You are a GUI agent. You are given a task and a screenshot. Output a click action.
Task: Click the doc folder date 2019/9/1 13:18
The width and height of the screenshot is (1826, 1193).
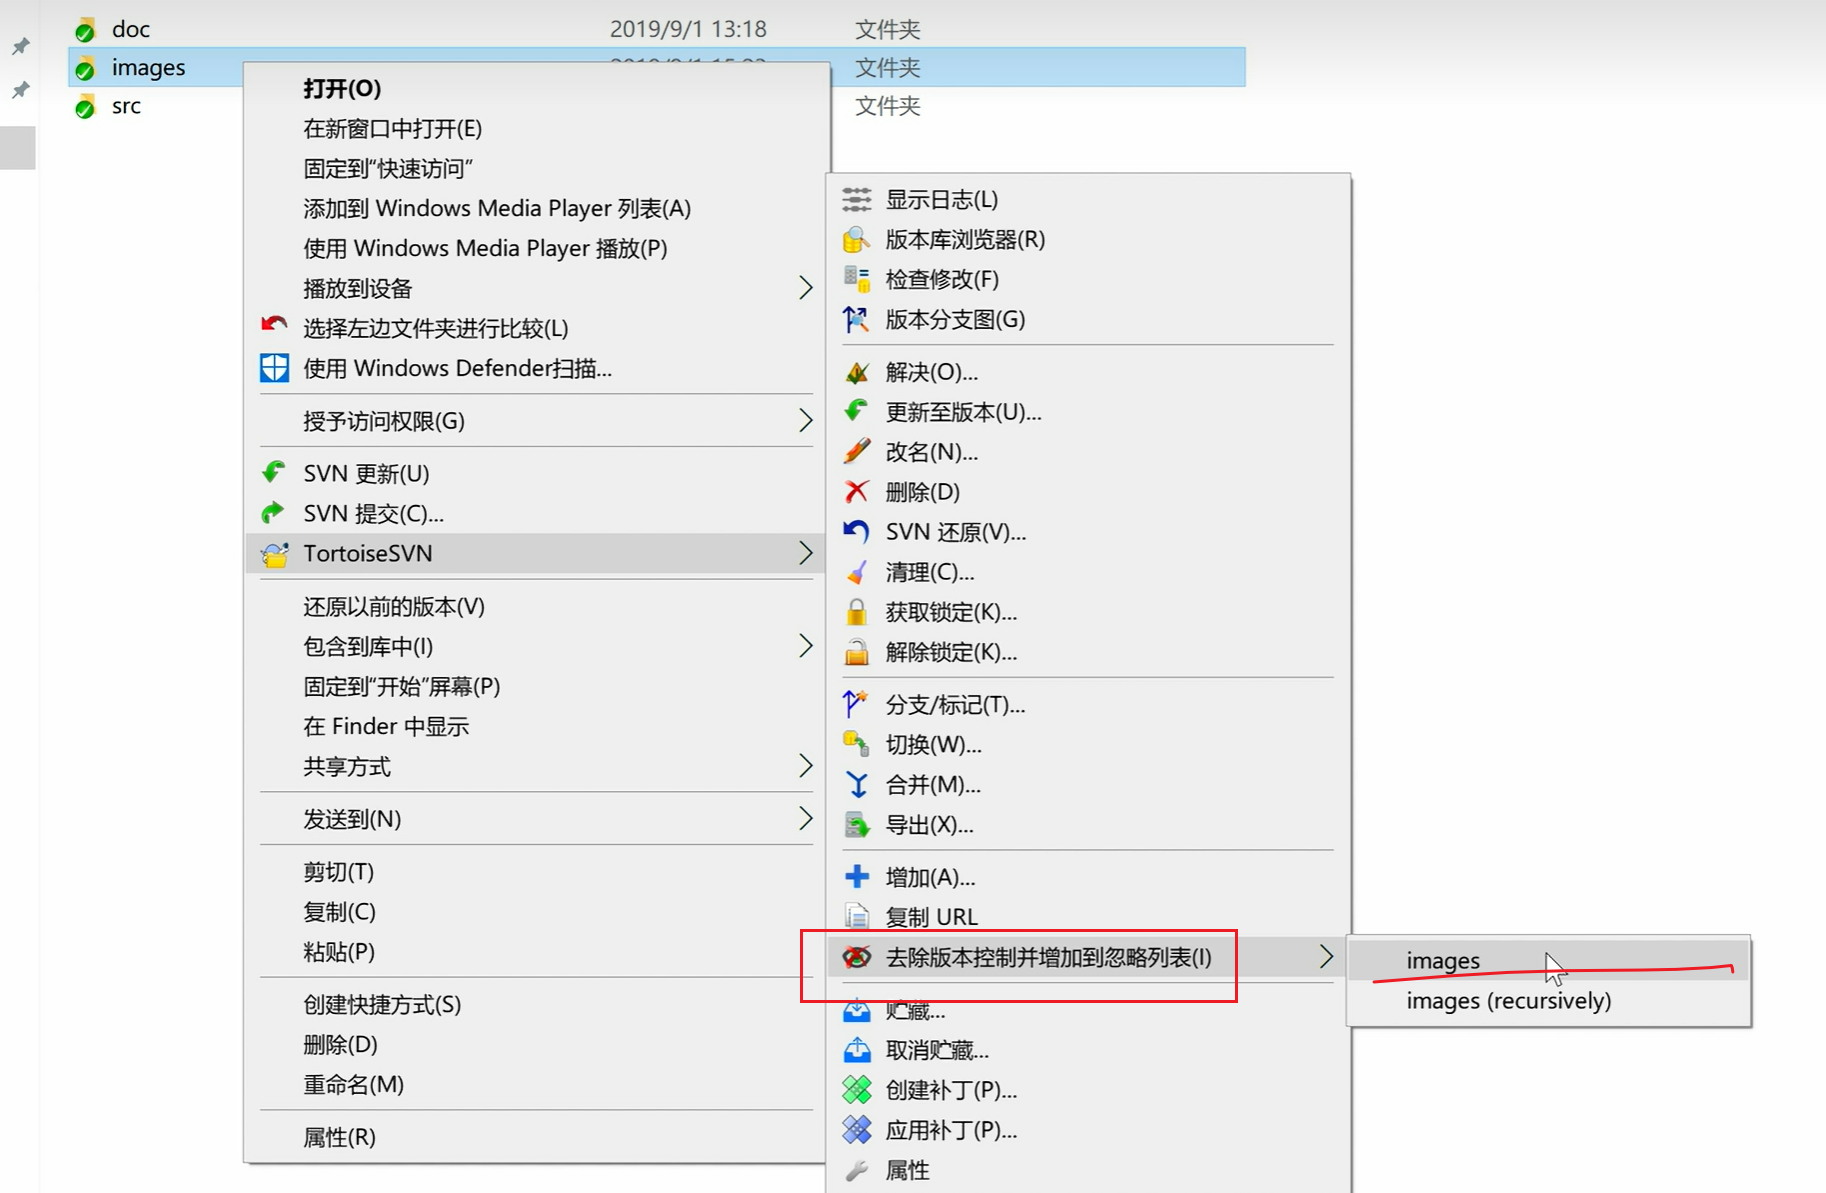pyautogui.click(x=688, y=29)
